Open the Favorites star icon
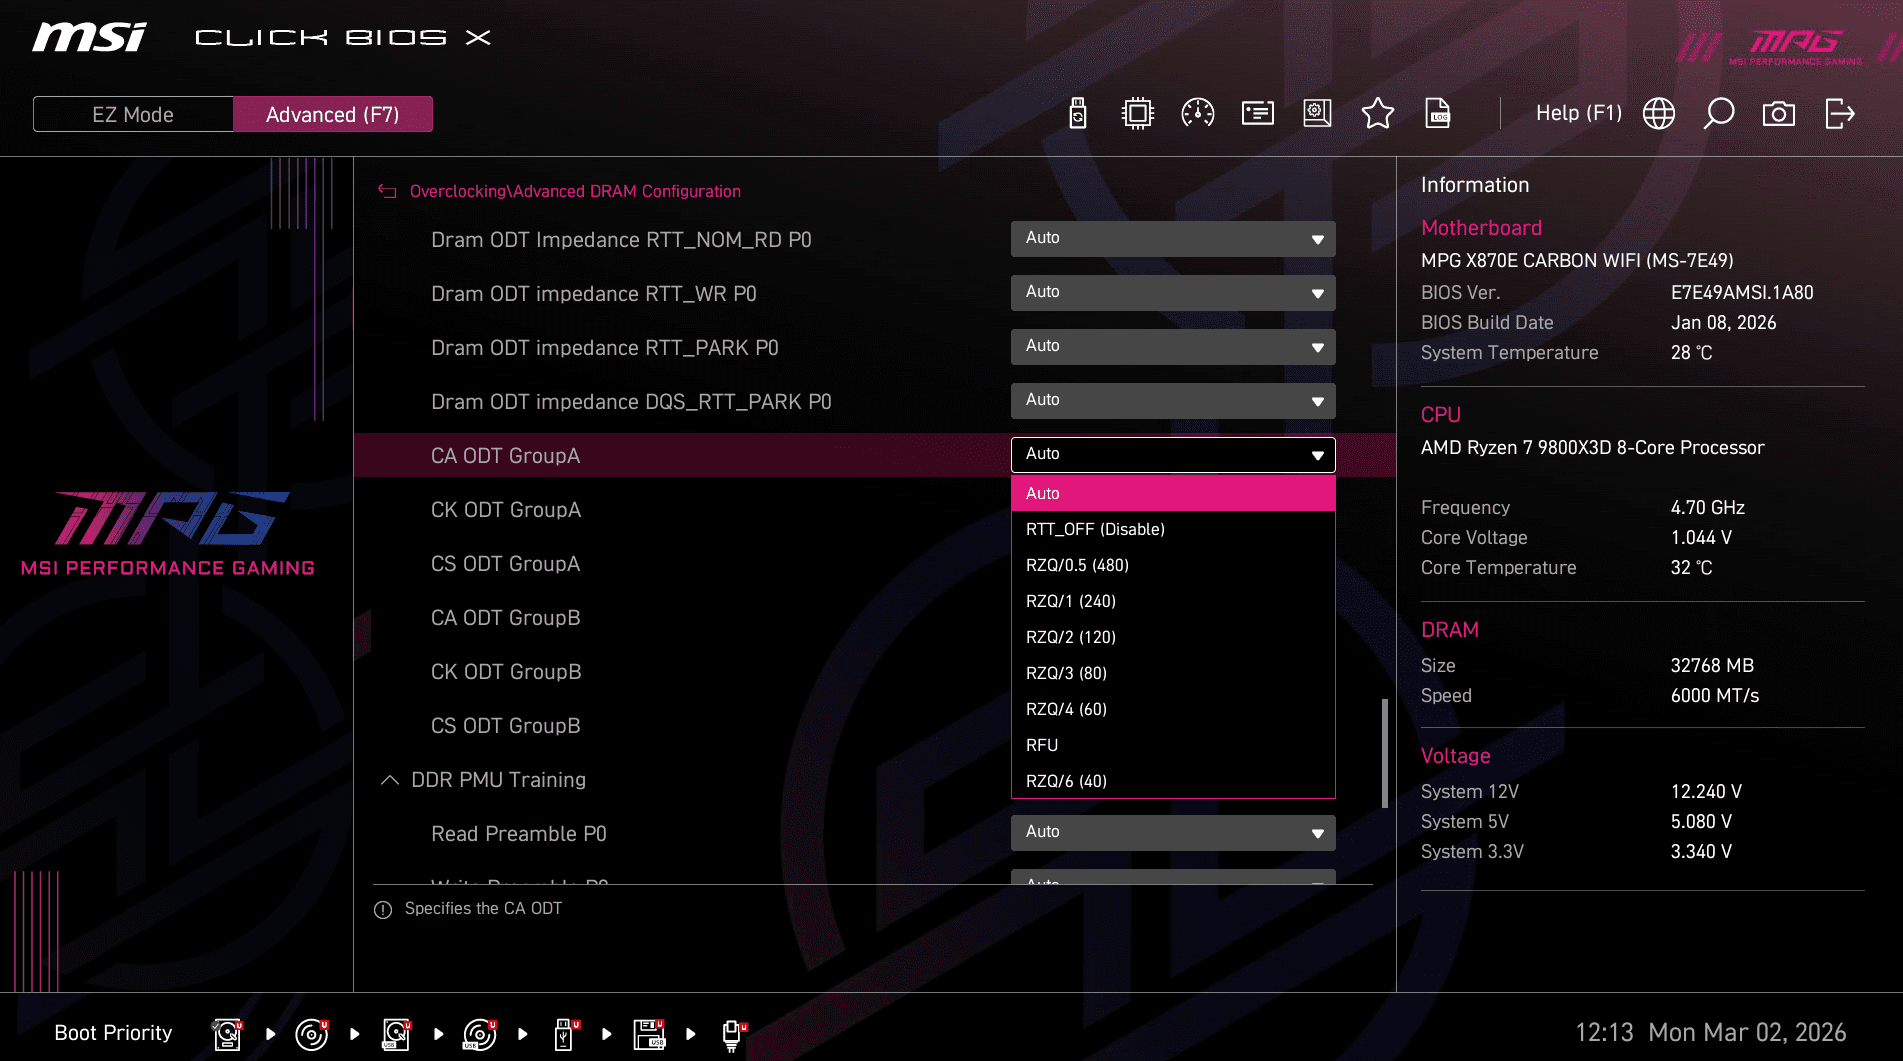This screenshot has height=1061, width=1903. tap(1378, 114)
